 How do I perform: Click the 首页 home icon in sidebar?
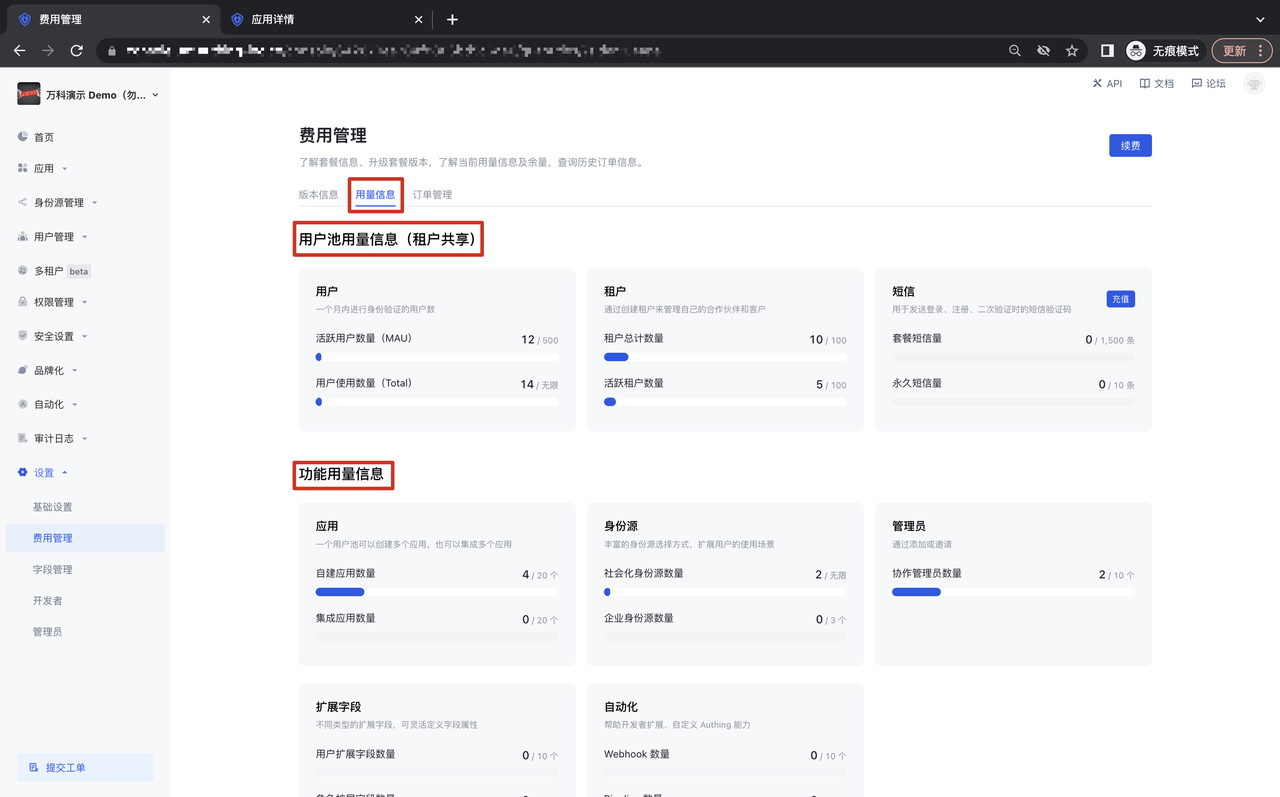[x=23, y=137]
